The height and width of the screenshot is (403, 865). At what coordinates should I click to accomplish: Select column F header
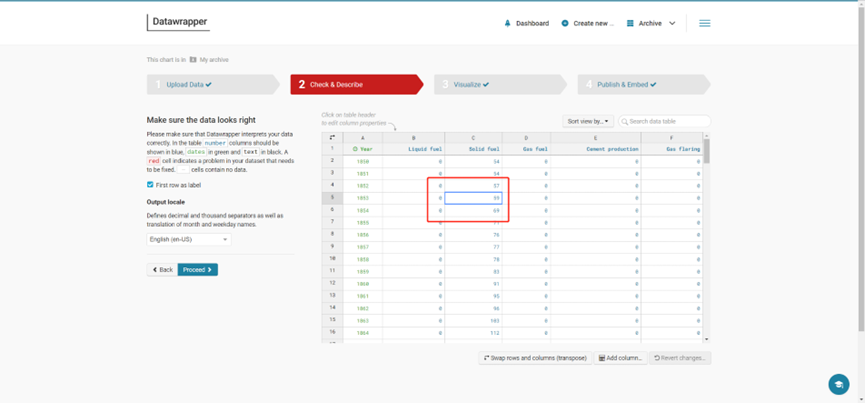click(672, 138)
